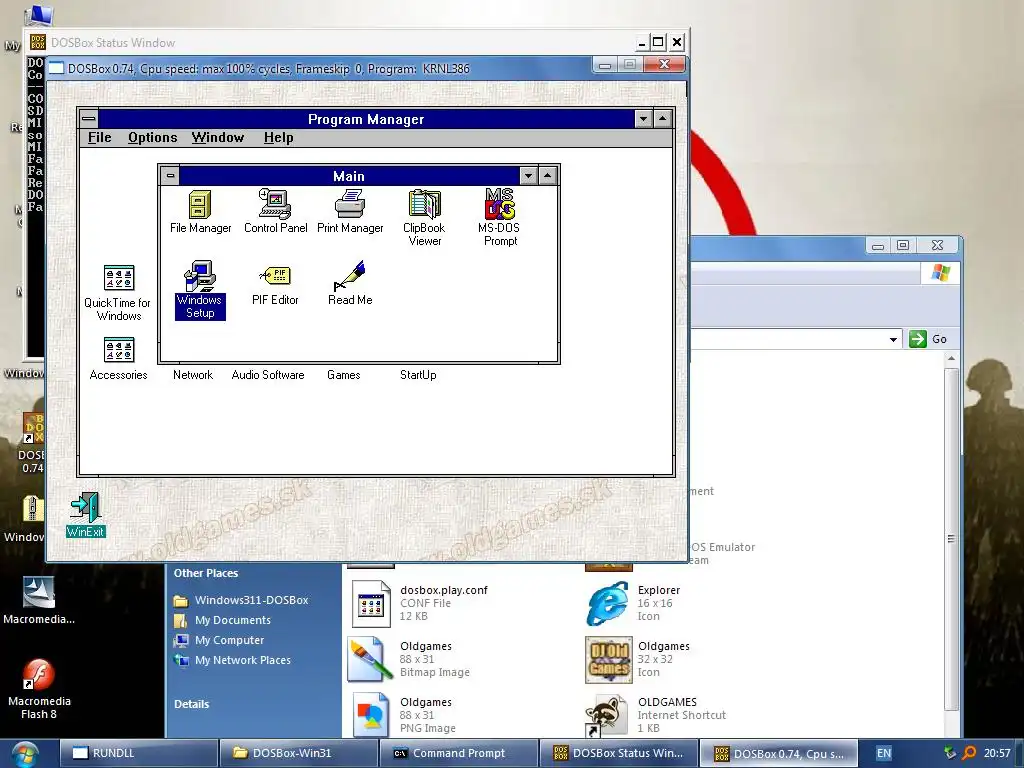Open the Control Panel icon
1024x768 pixels.
click(275, 211)
